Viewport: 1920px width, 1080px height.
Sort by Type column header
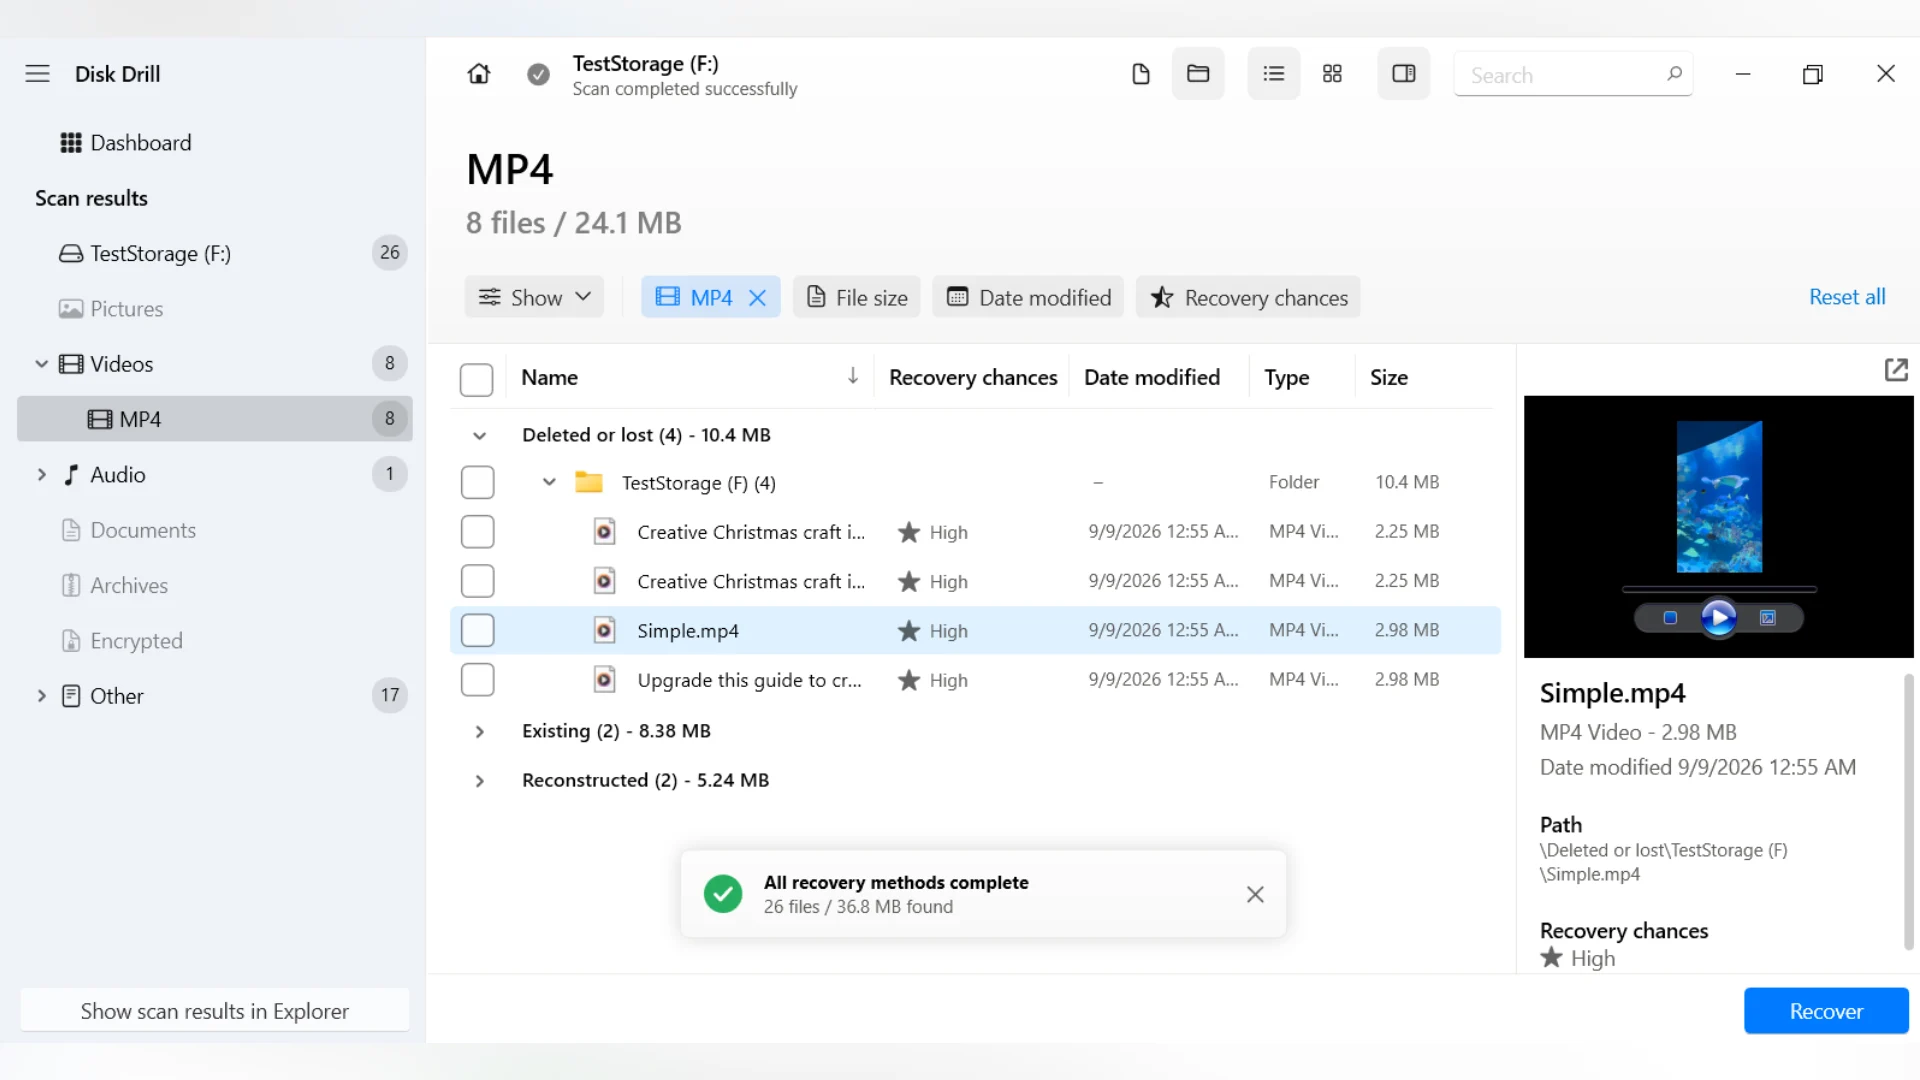click(x=1286, y=377)
